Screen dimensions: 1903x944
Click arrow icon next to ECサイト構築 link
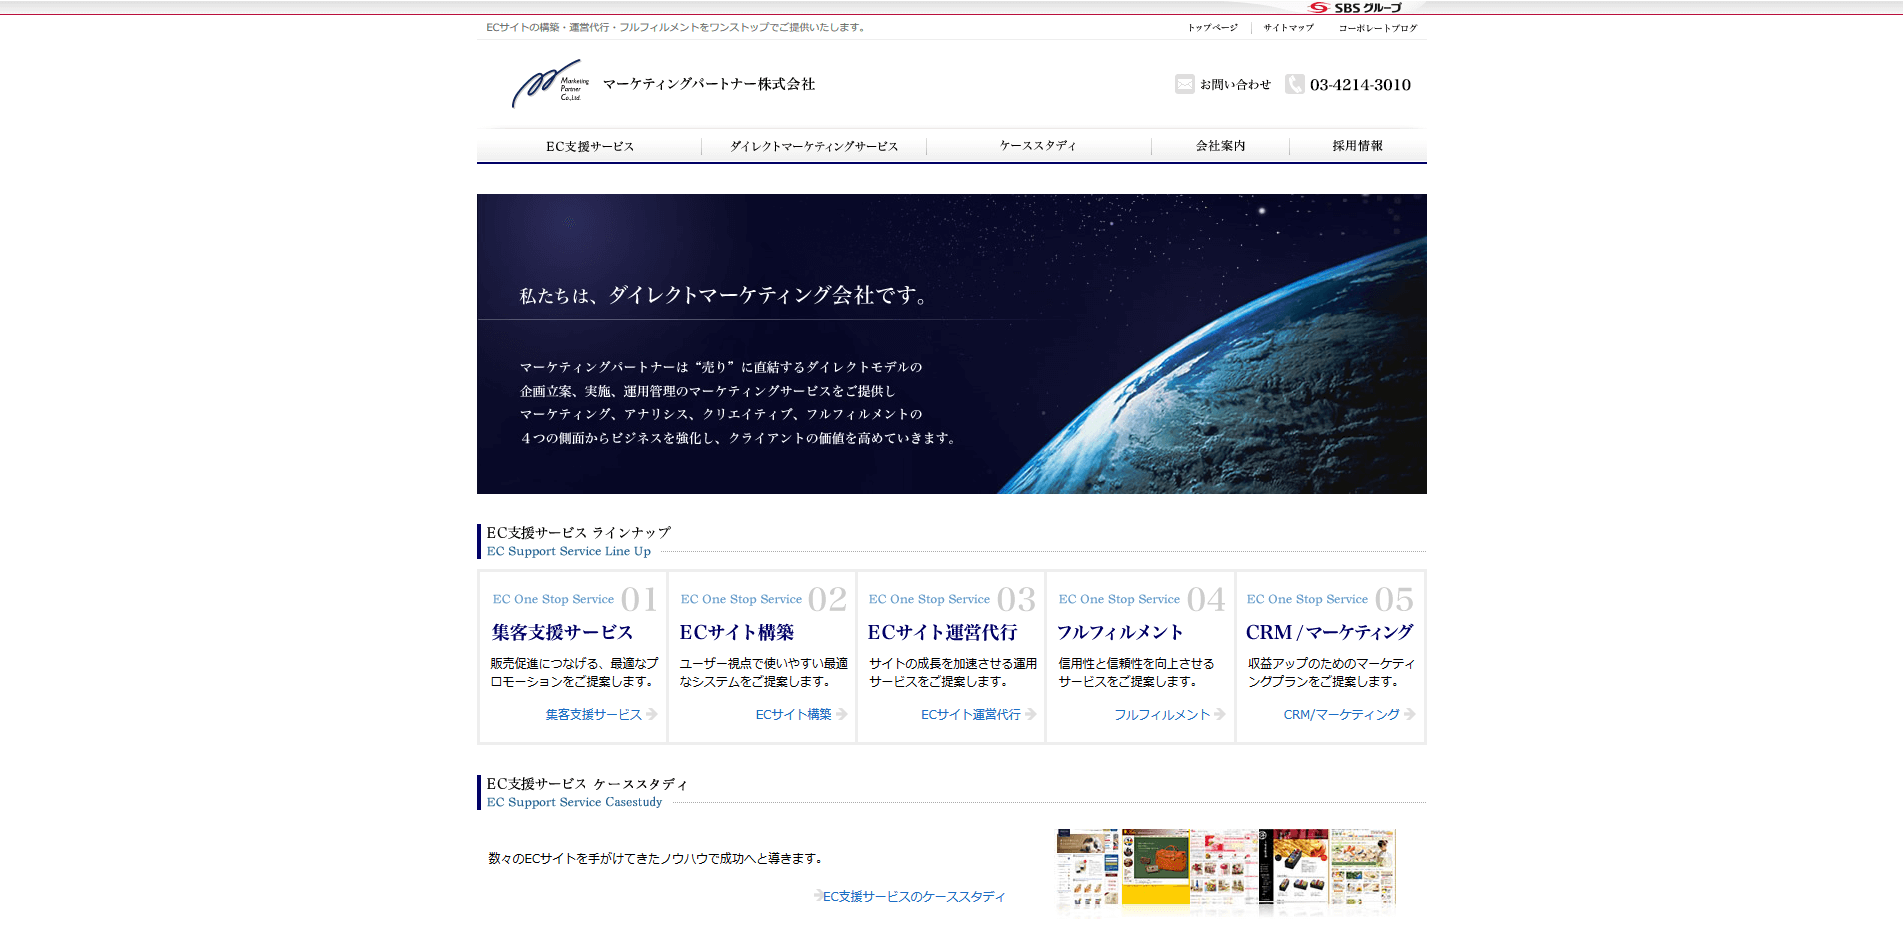[x=841, y=714]
